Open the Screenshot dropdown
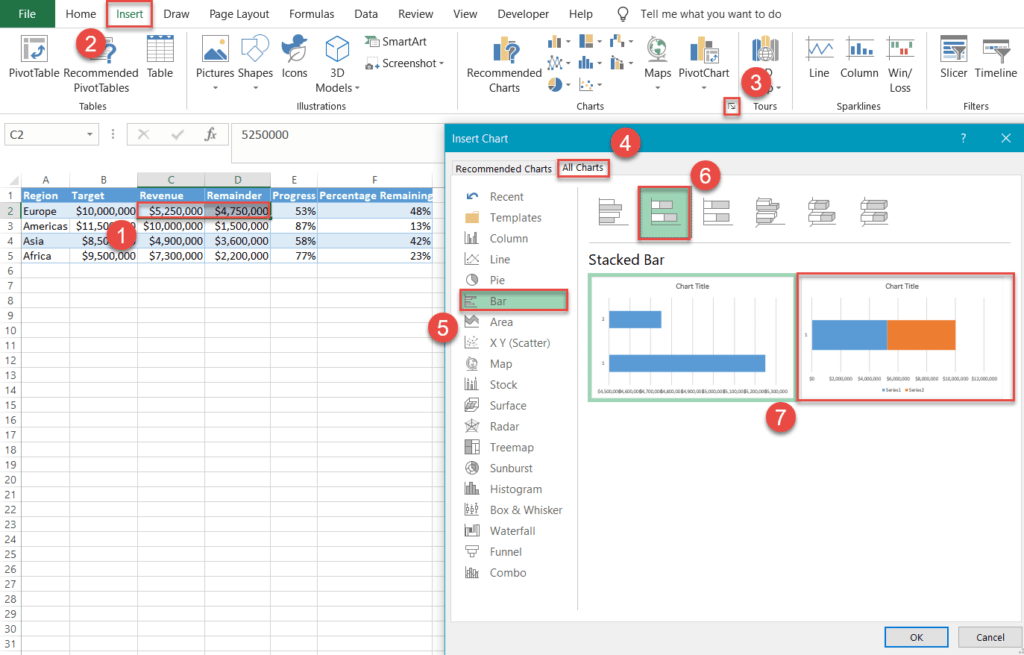 click(x=405, y=63)
